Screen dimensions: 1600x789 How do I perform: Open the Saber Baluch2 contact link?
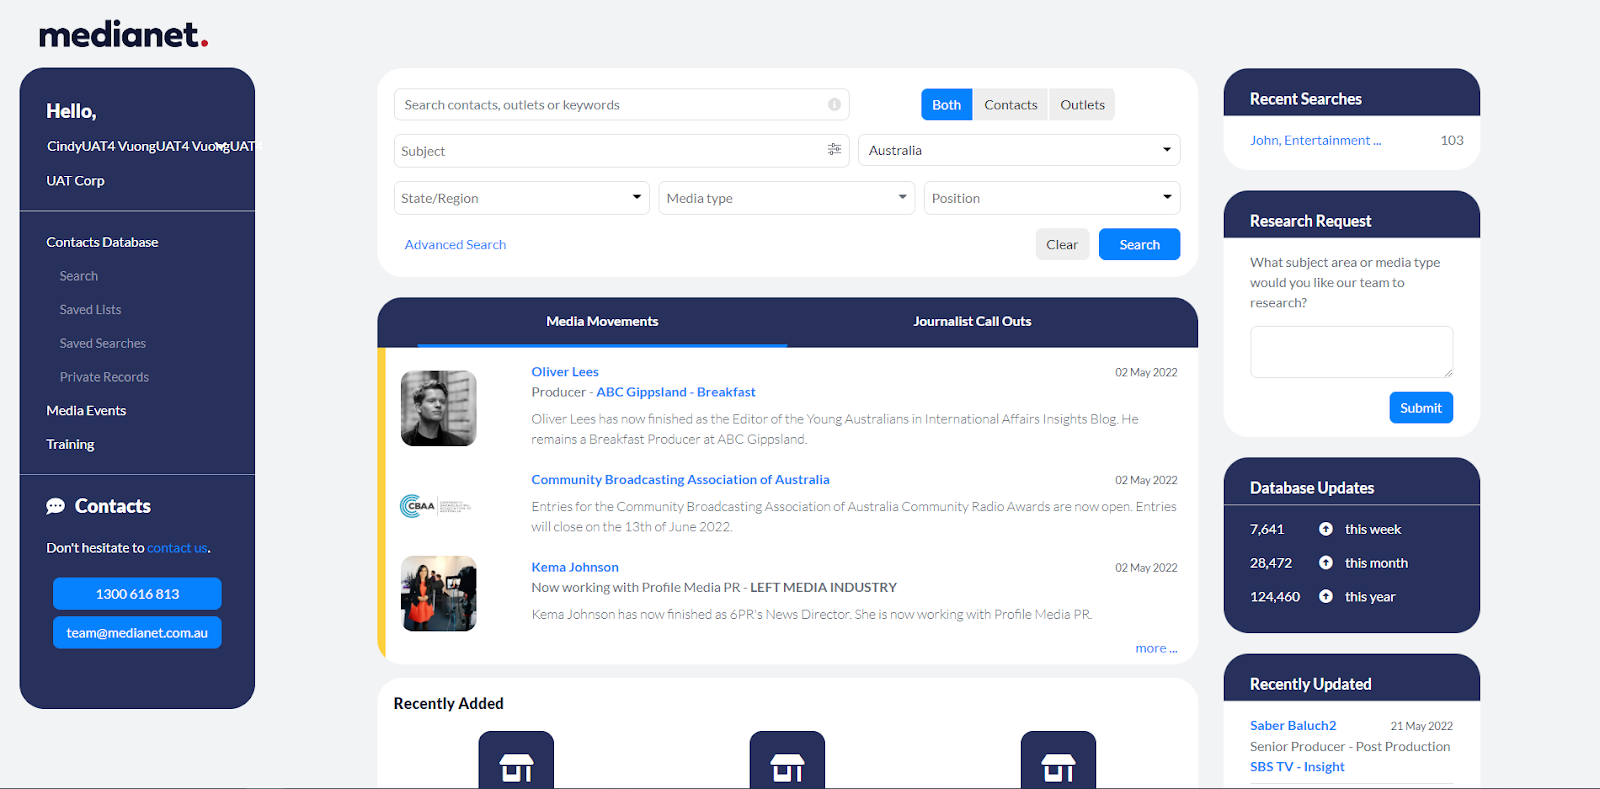coord(1293,725)
